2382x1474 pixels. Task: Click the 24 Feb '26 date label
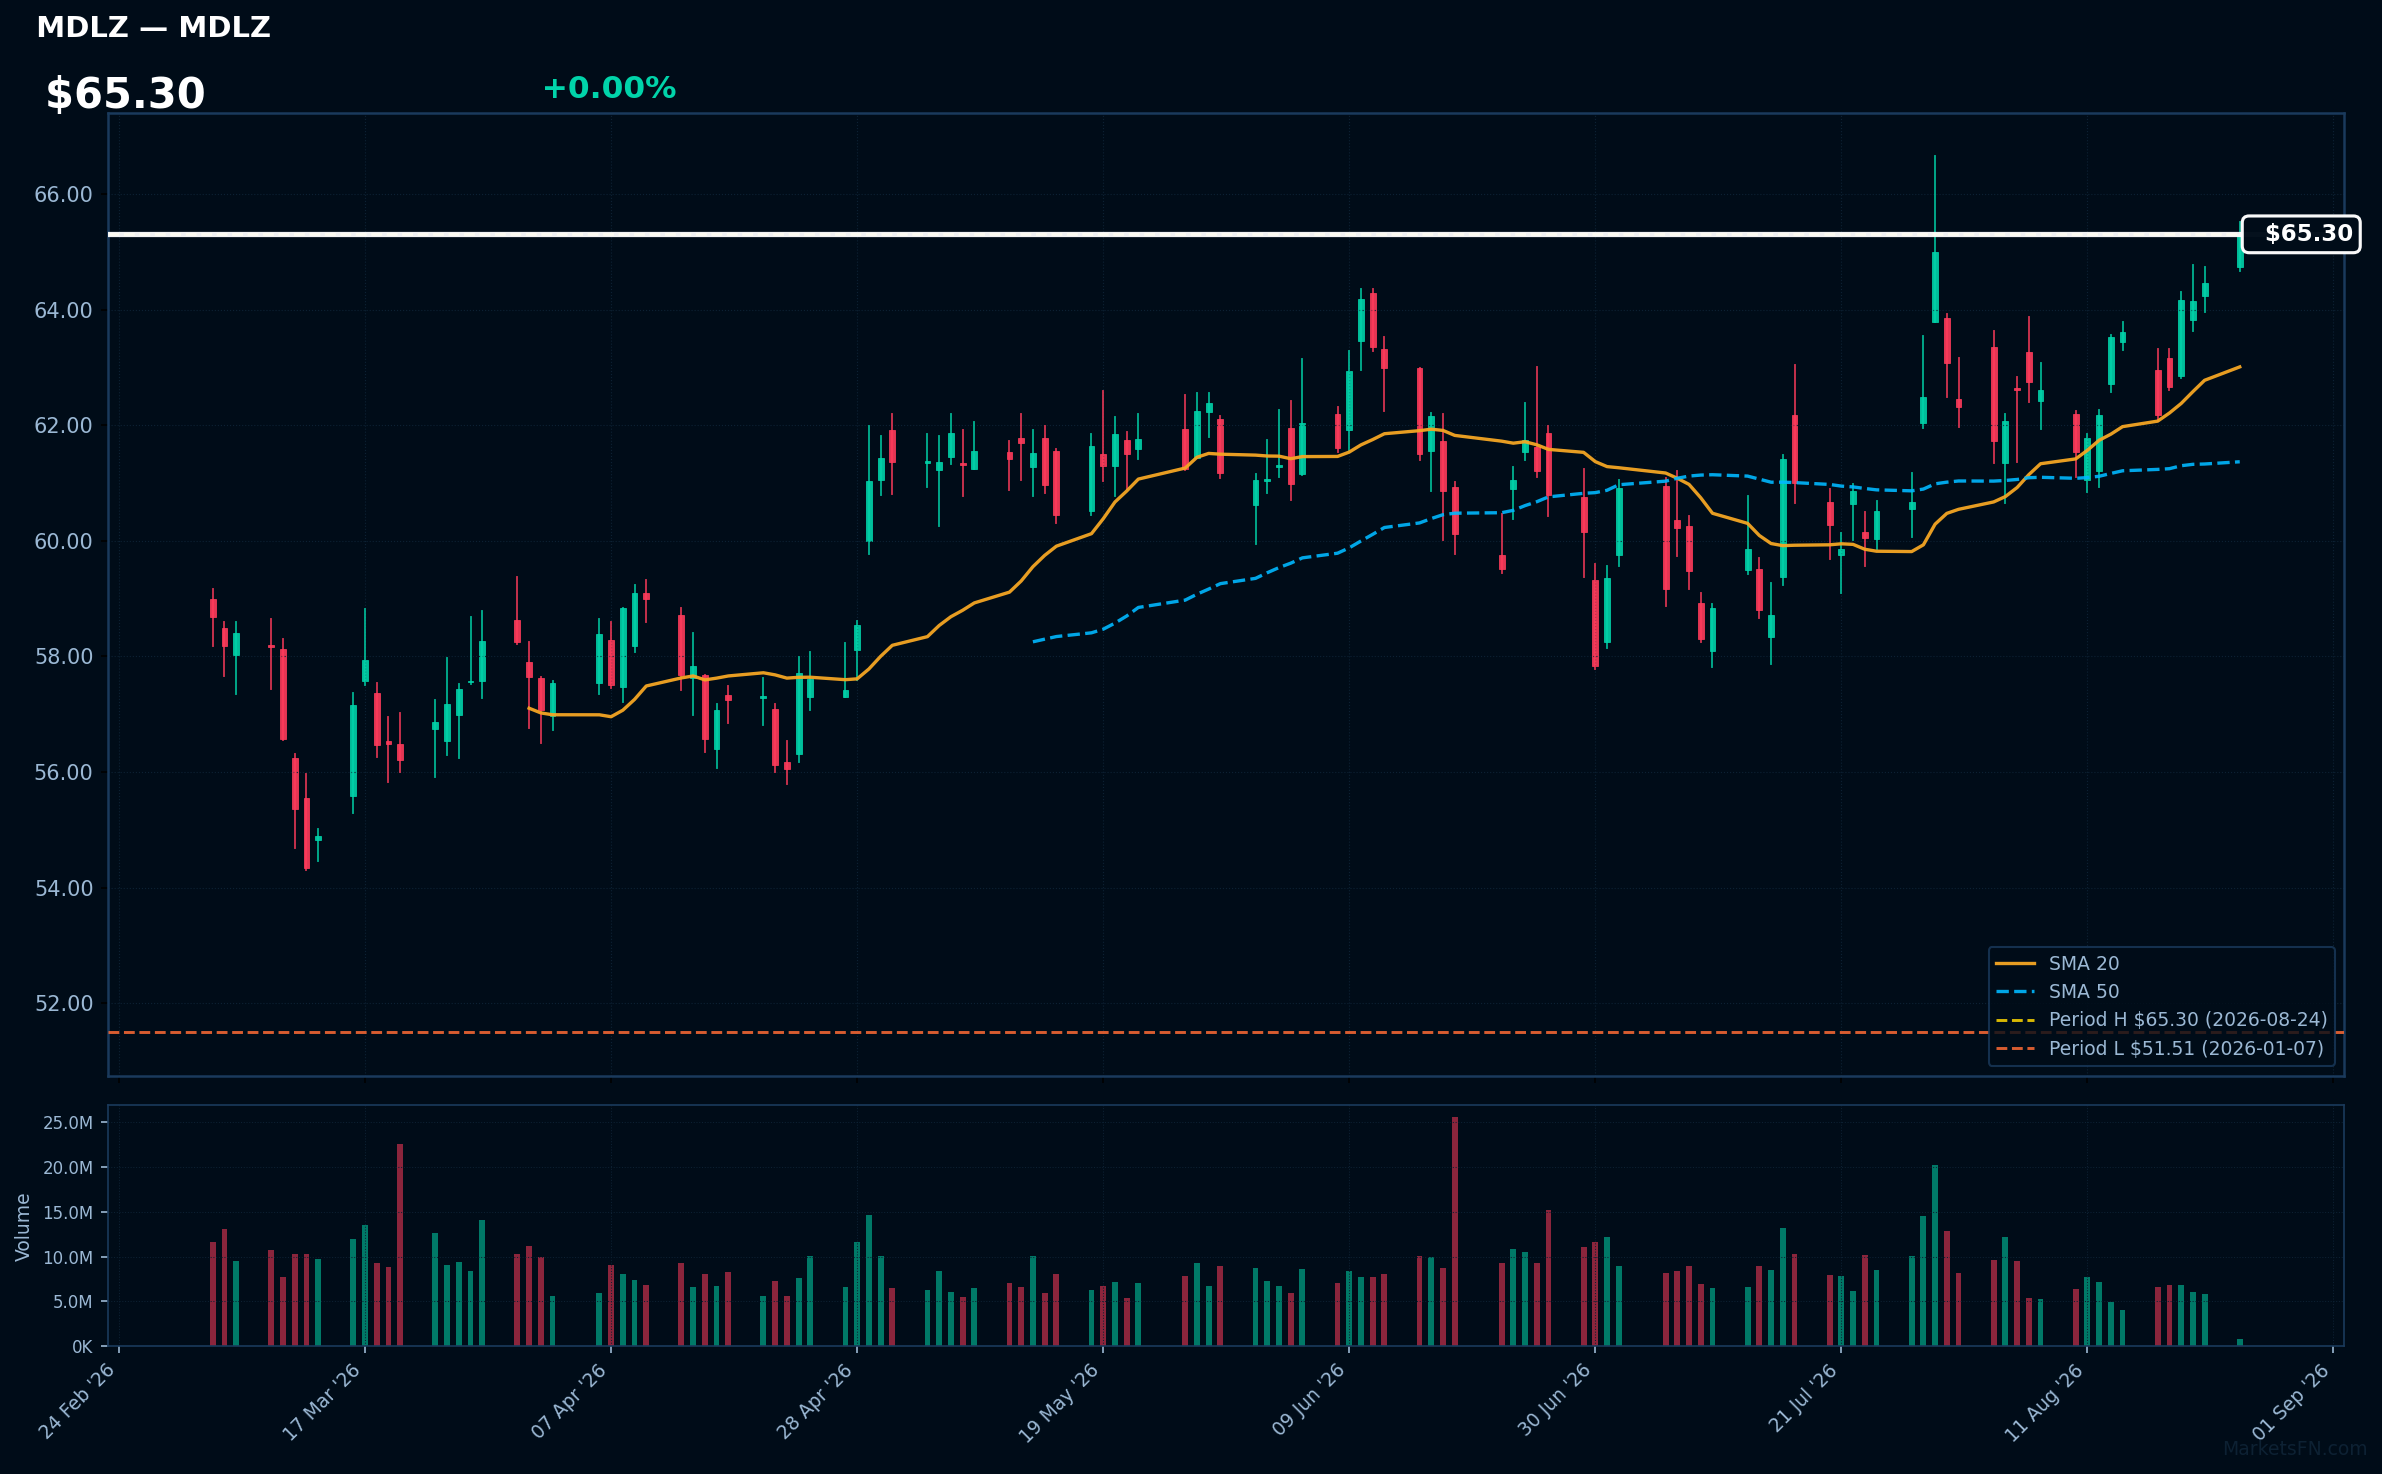[x=77, y=1400]
